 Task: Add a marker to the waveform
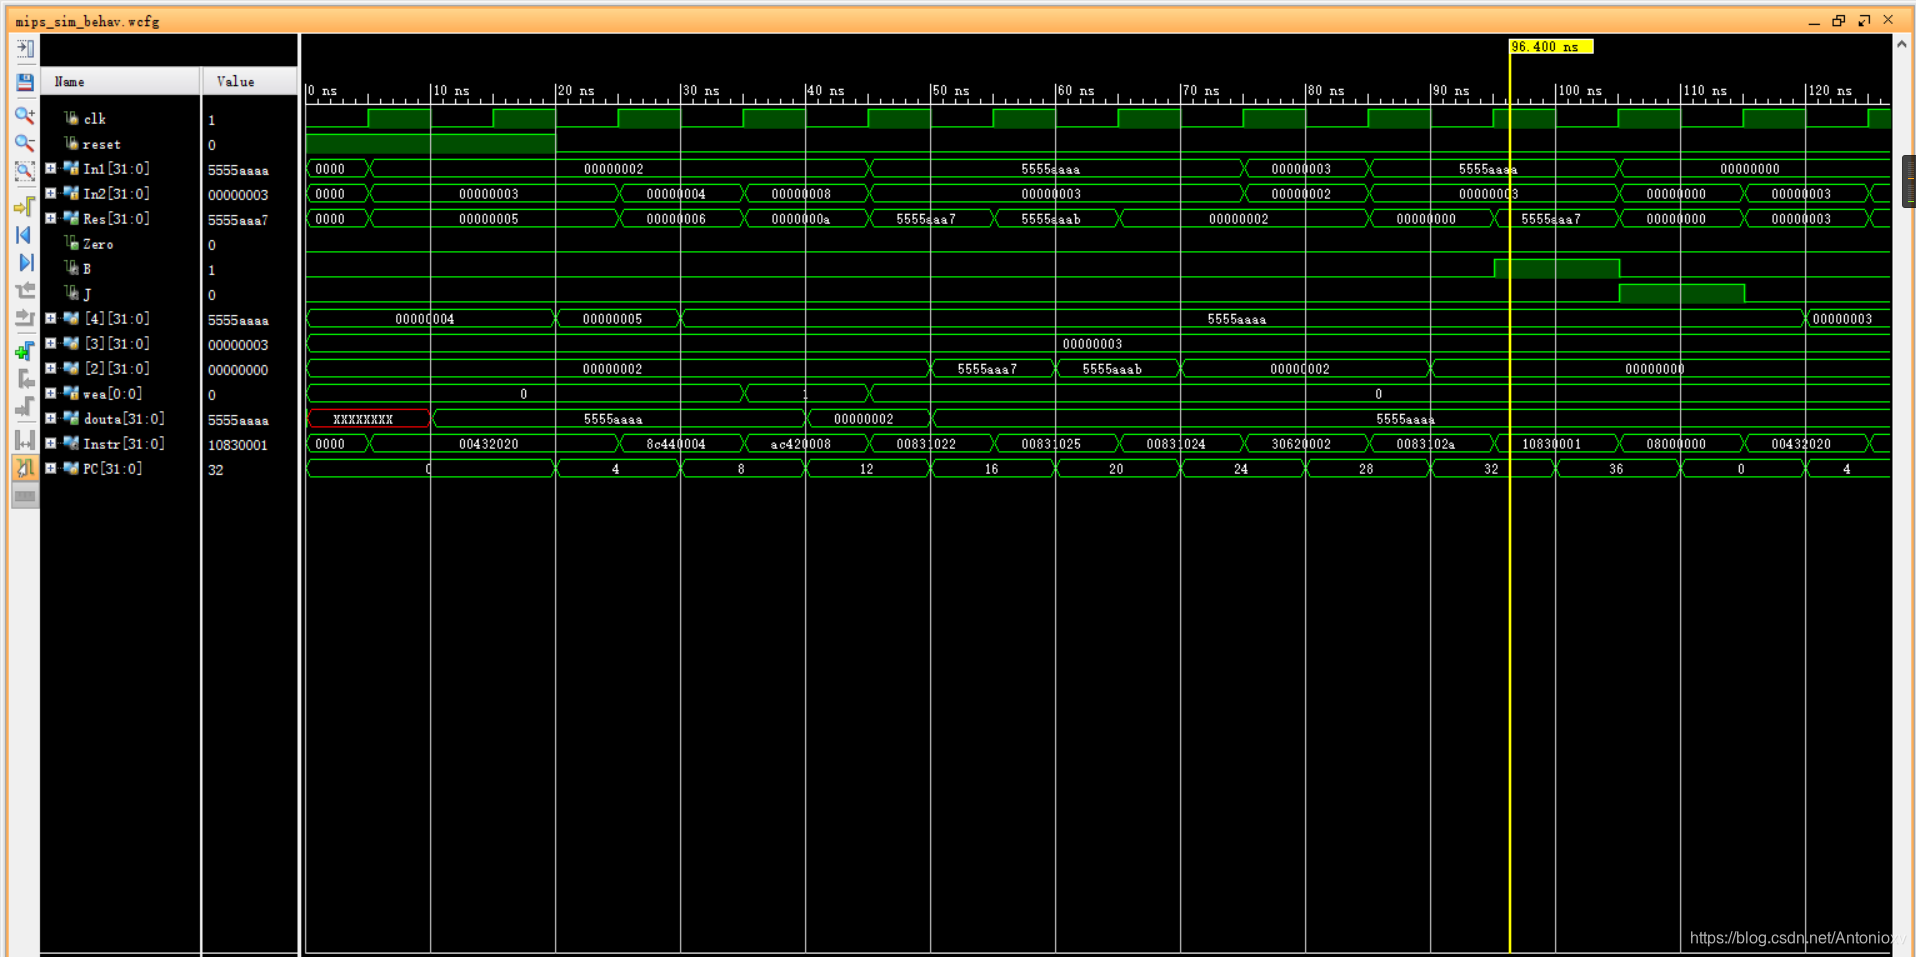25,351
